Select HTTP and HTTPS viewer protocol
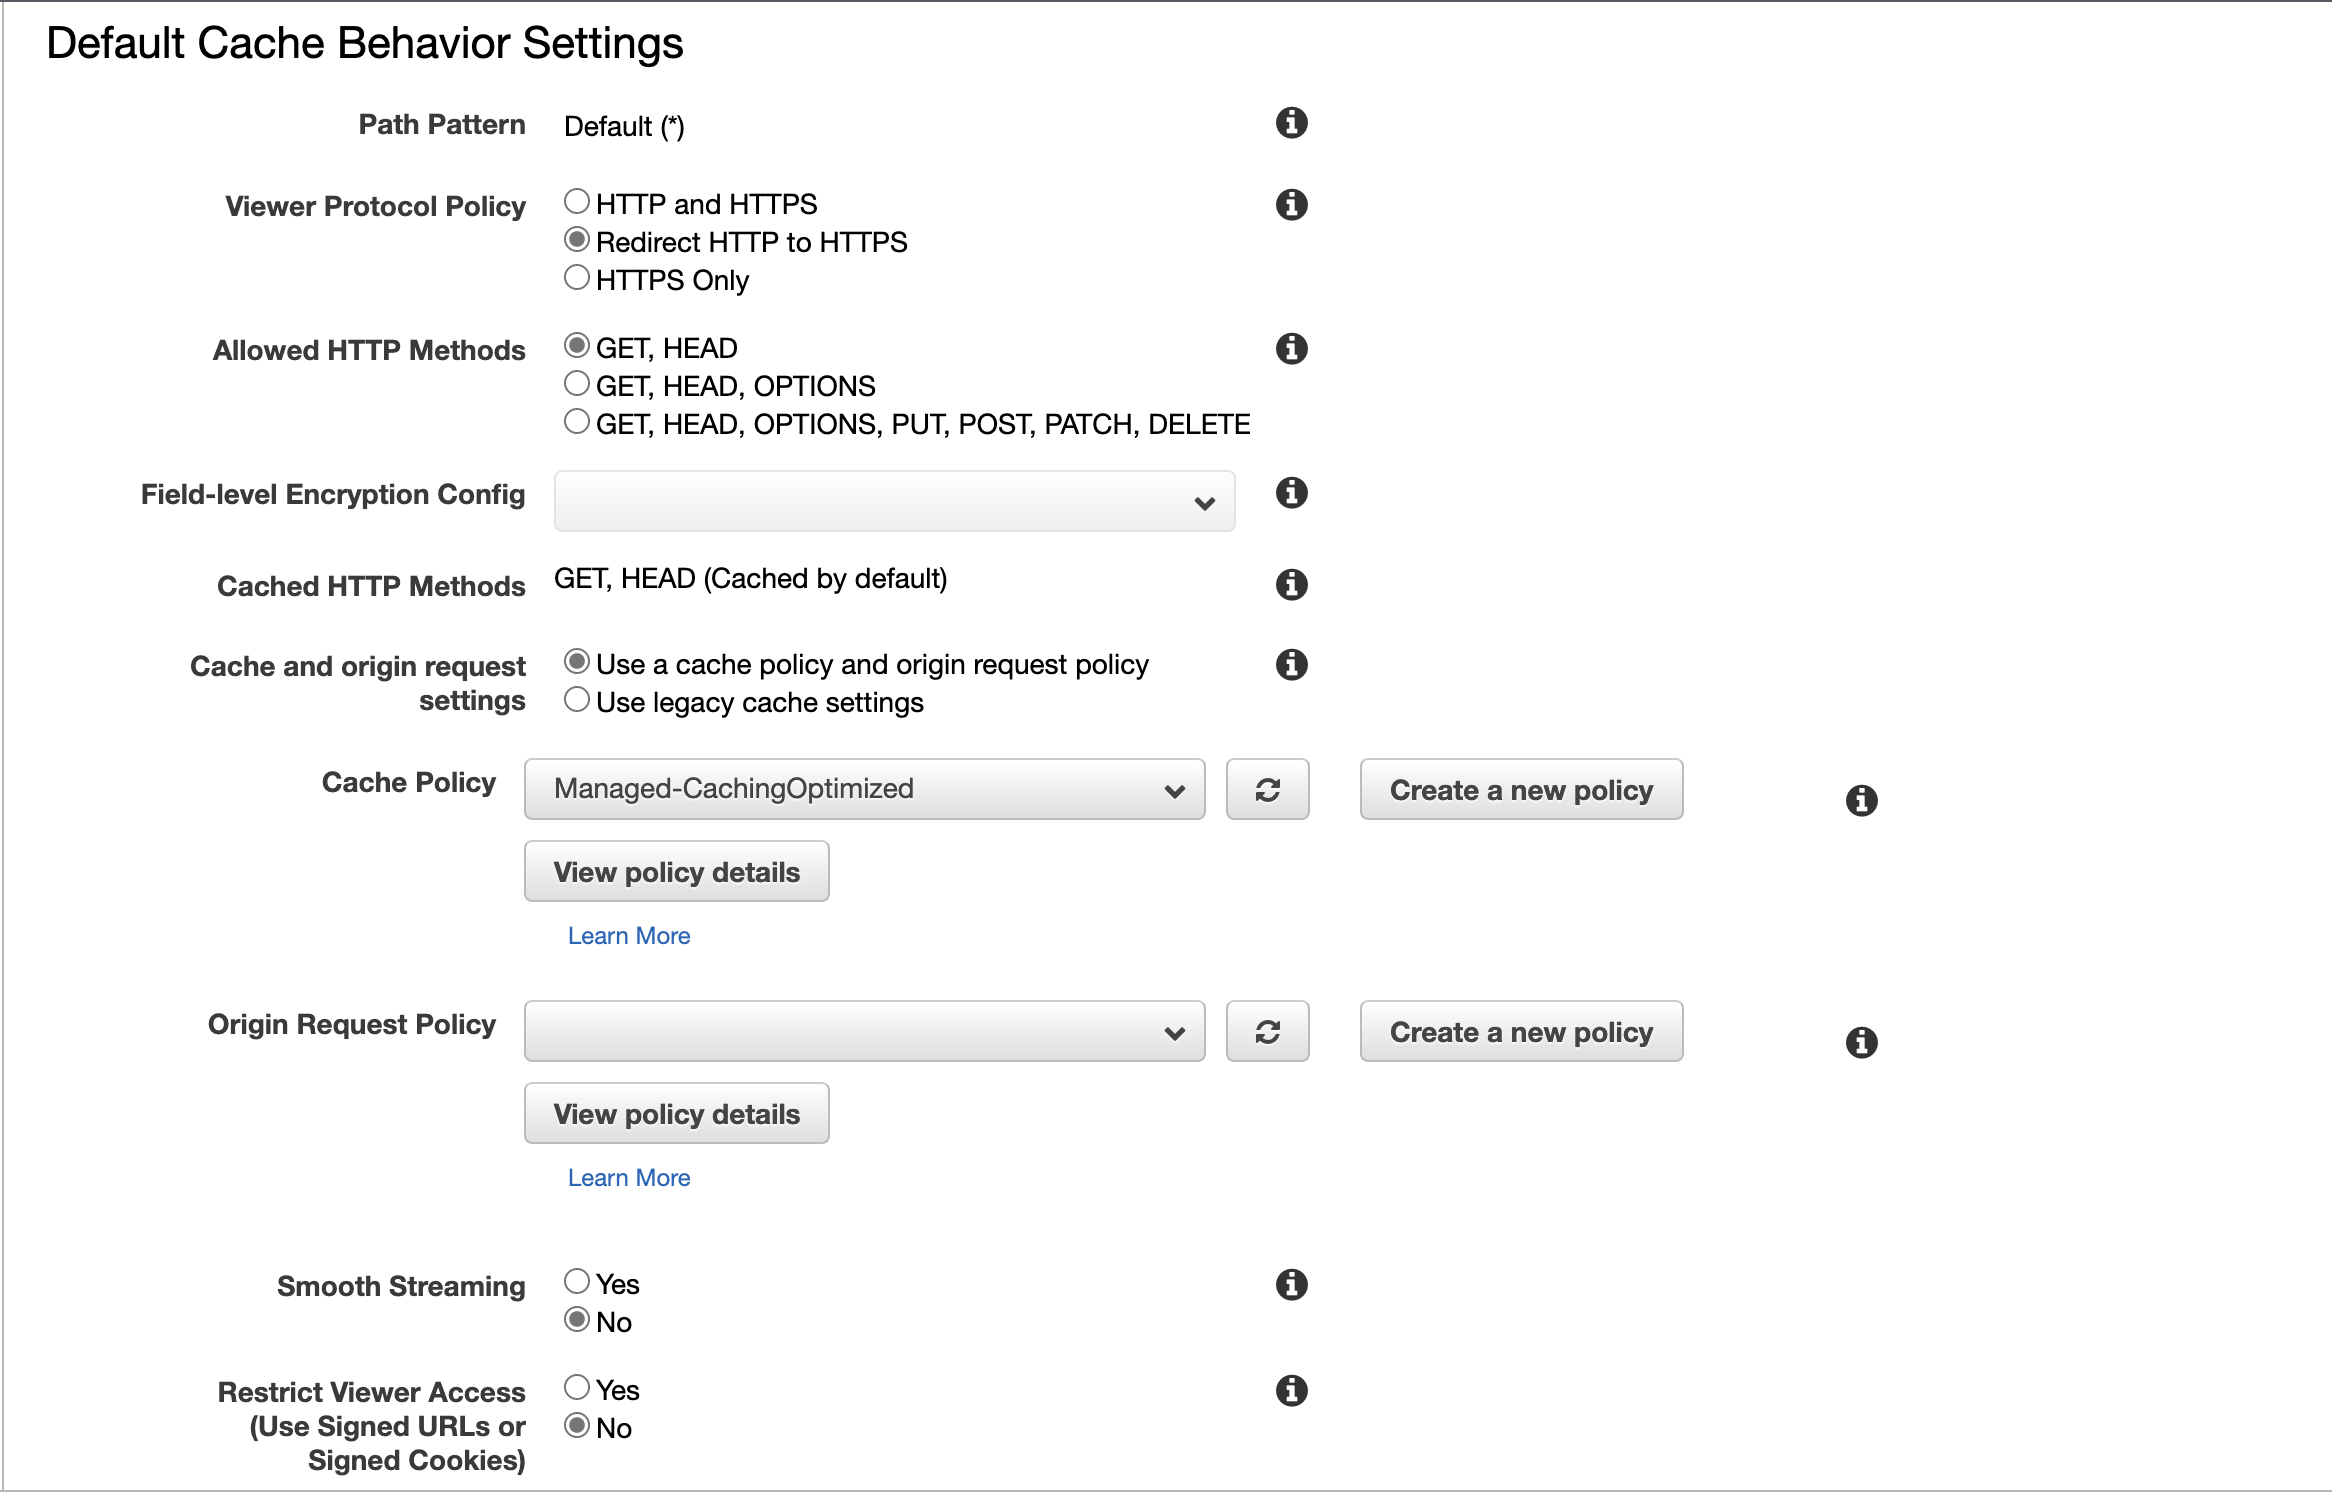 (577, 202)
